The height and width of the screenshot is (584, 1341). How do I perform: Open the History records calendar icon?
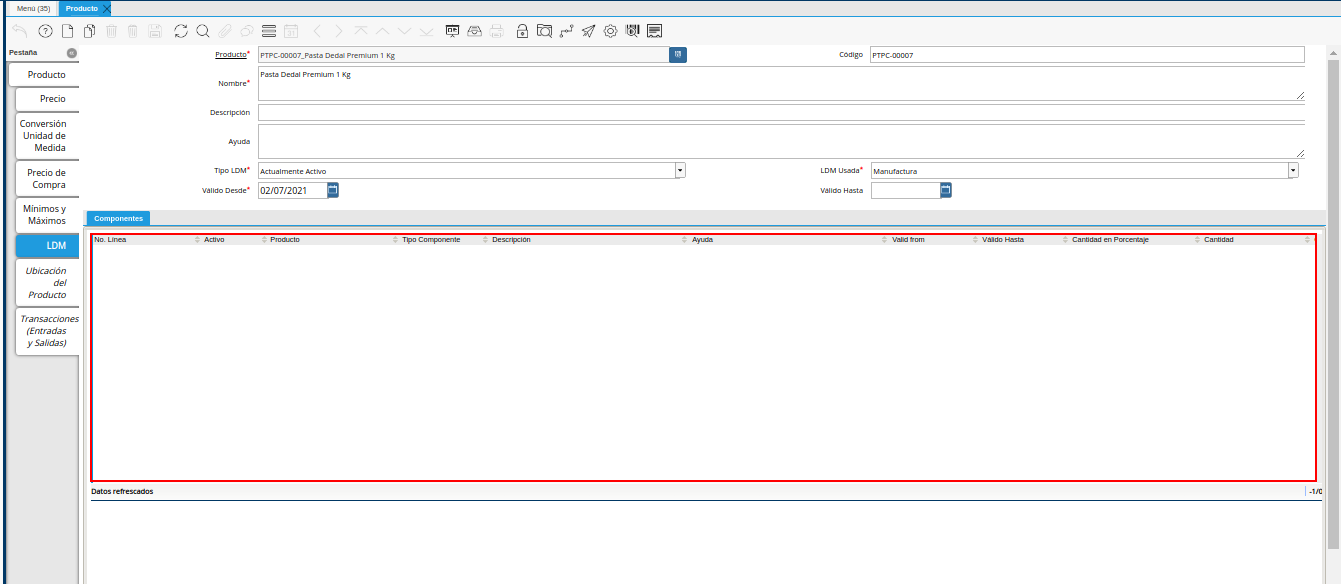click(291, 31)
